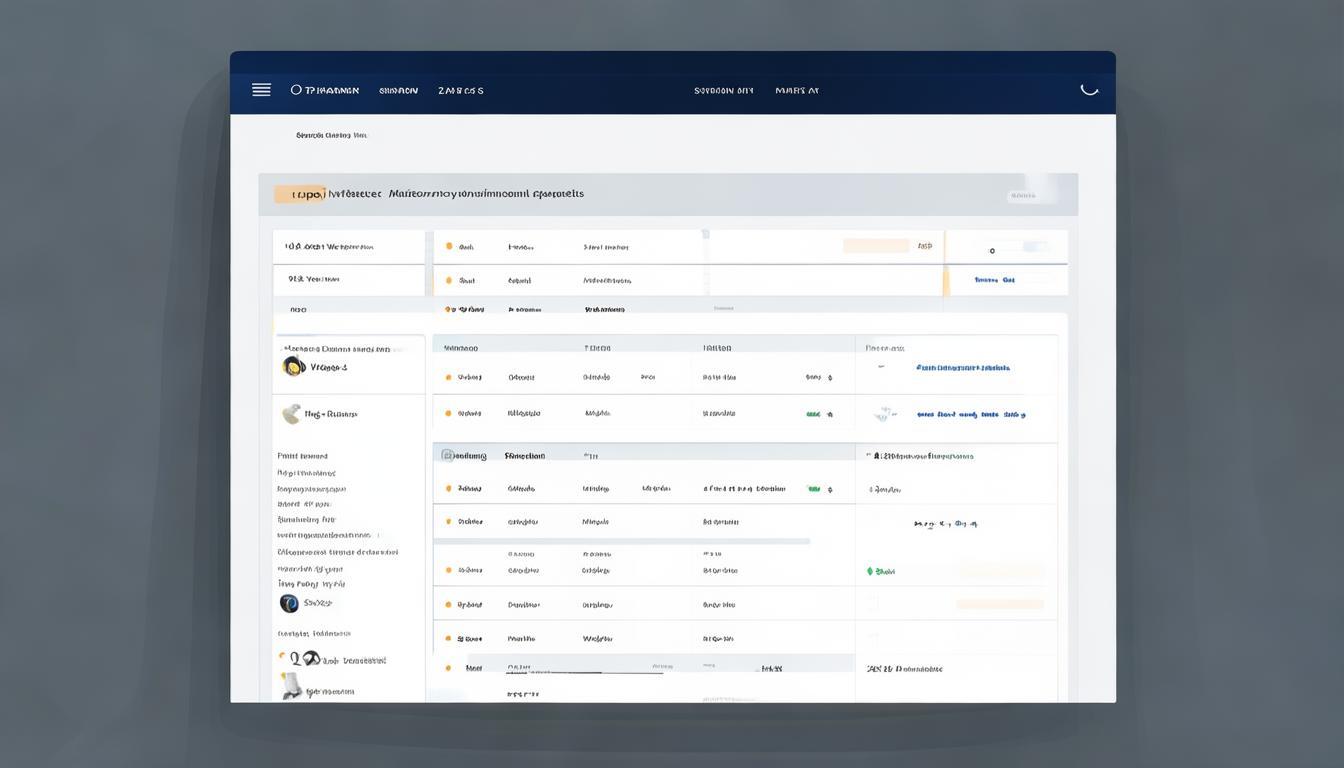Click the crescent loading icon in the top-right corner
This screenshot has width=1344, height=768.
click(x=1089, y=89)
